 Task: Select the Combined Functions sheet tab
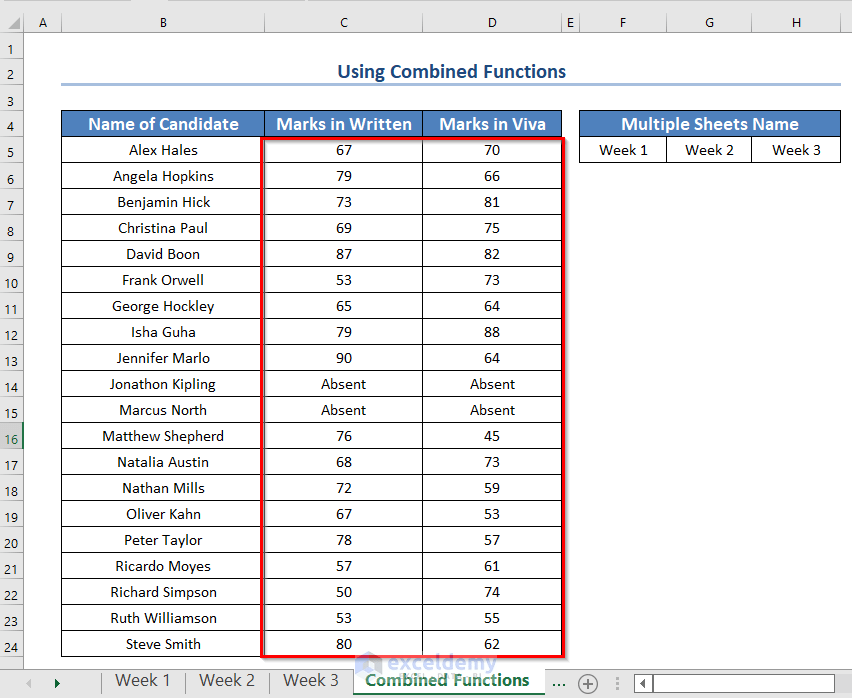click(x=446, y=680)
